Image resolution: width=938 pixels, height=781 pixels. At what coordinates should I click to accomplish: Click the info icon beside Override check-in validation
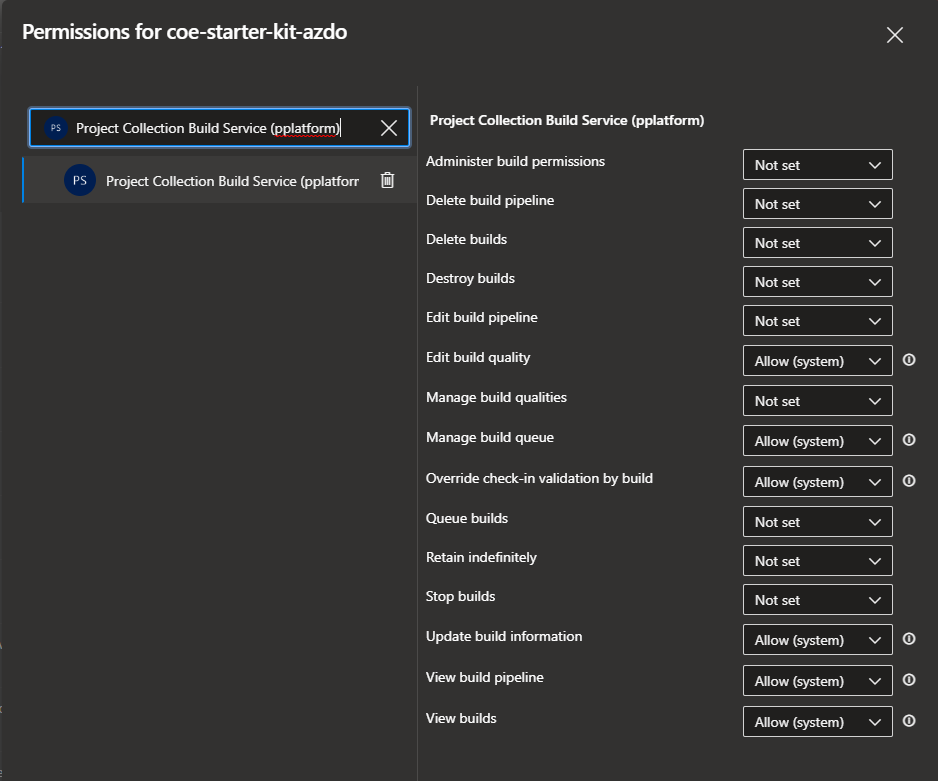pyautogui.click(x=909, y=481)
